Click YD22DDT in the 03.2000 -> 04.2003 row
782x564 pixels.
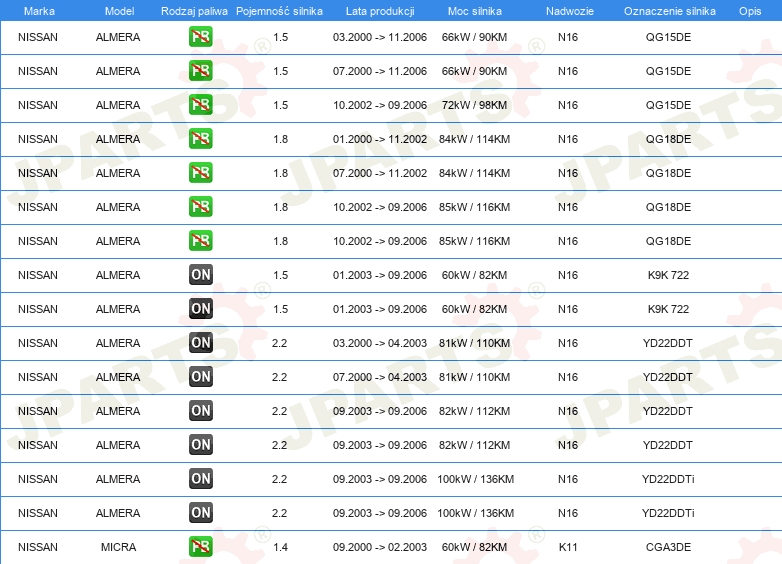click(668, 343)
